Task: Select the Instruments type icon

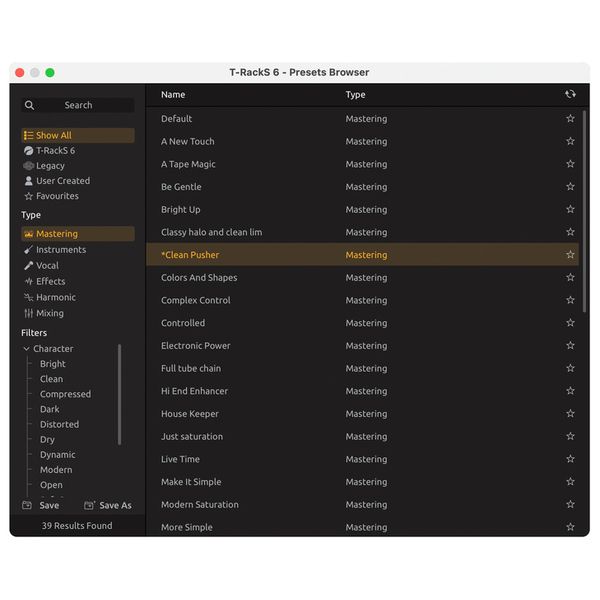Action: (28, 250)
